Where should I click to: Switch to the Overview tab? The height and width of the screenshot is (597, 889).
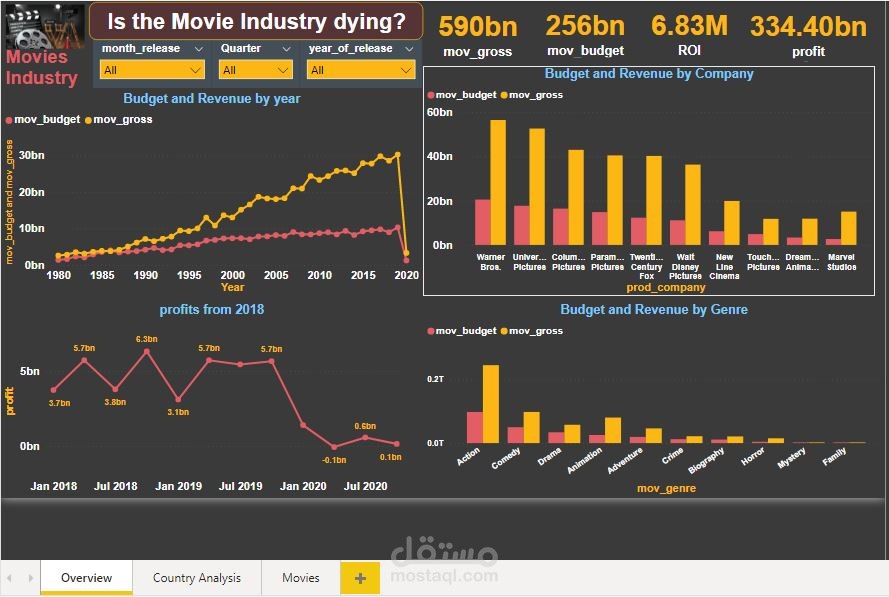click(x=86, y=578)
